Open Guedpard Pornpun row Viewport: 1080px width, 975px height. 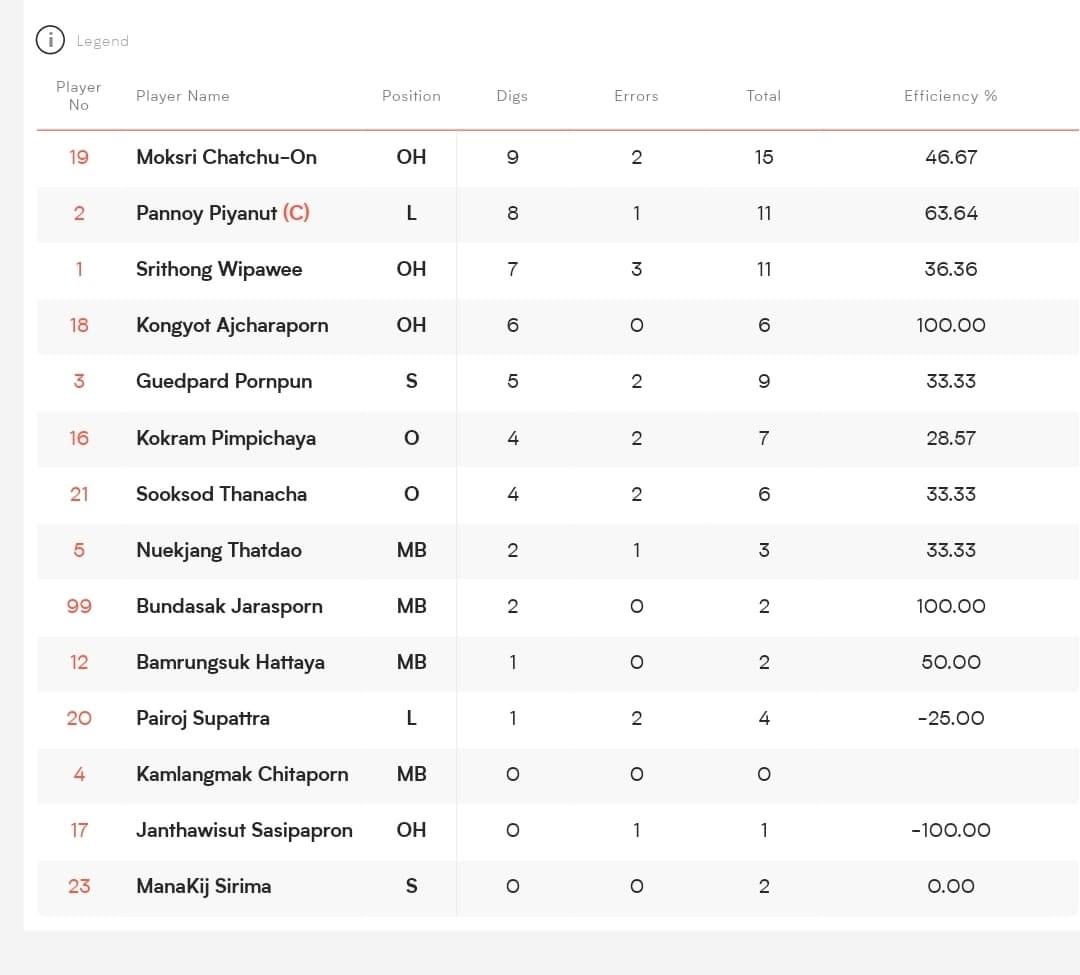pos(557,381)
